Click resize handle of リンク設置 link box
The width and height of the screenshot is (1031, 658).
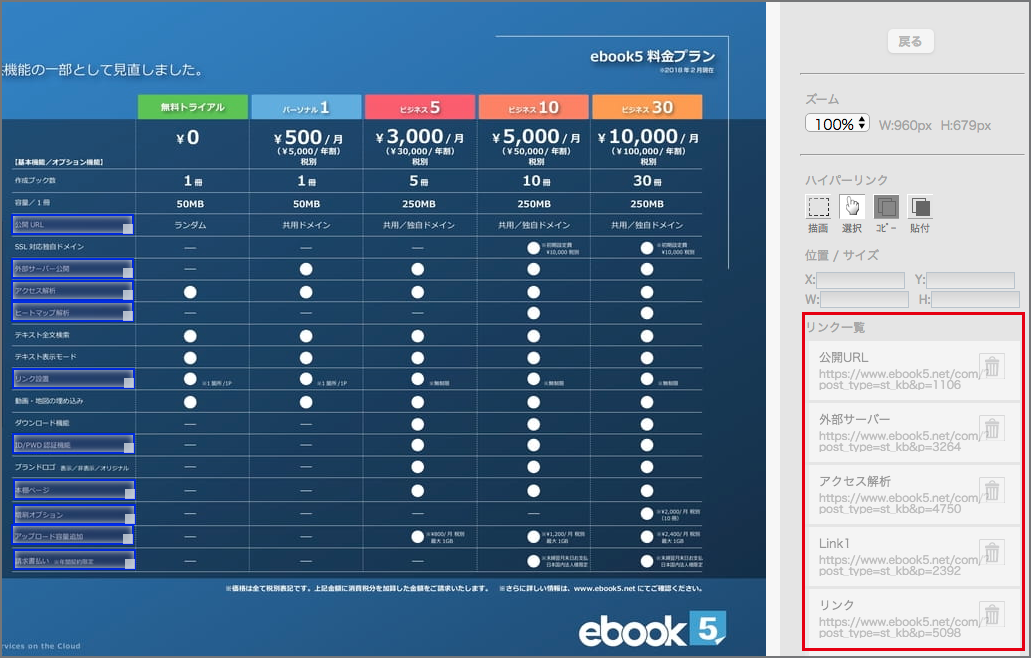tap(129, 383)
